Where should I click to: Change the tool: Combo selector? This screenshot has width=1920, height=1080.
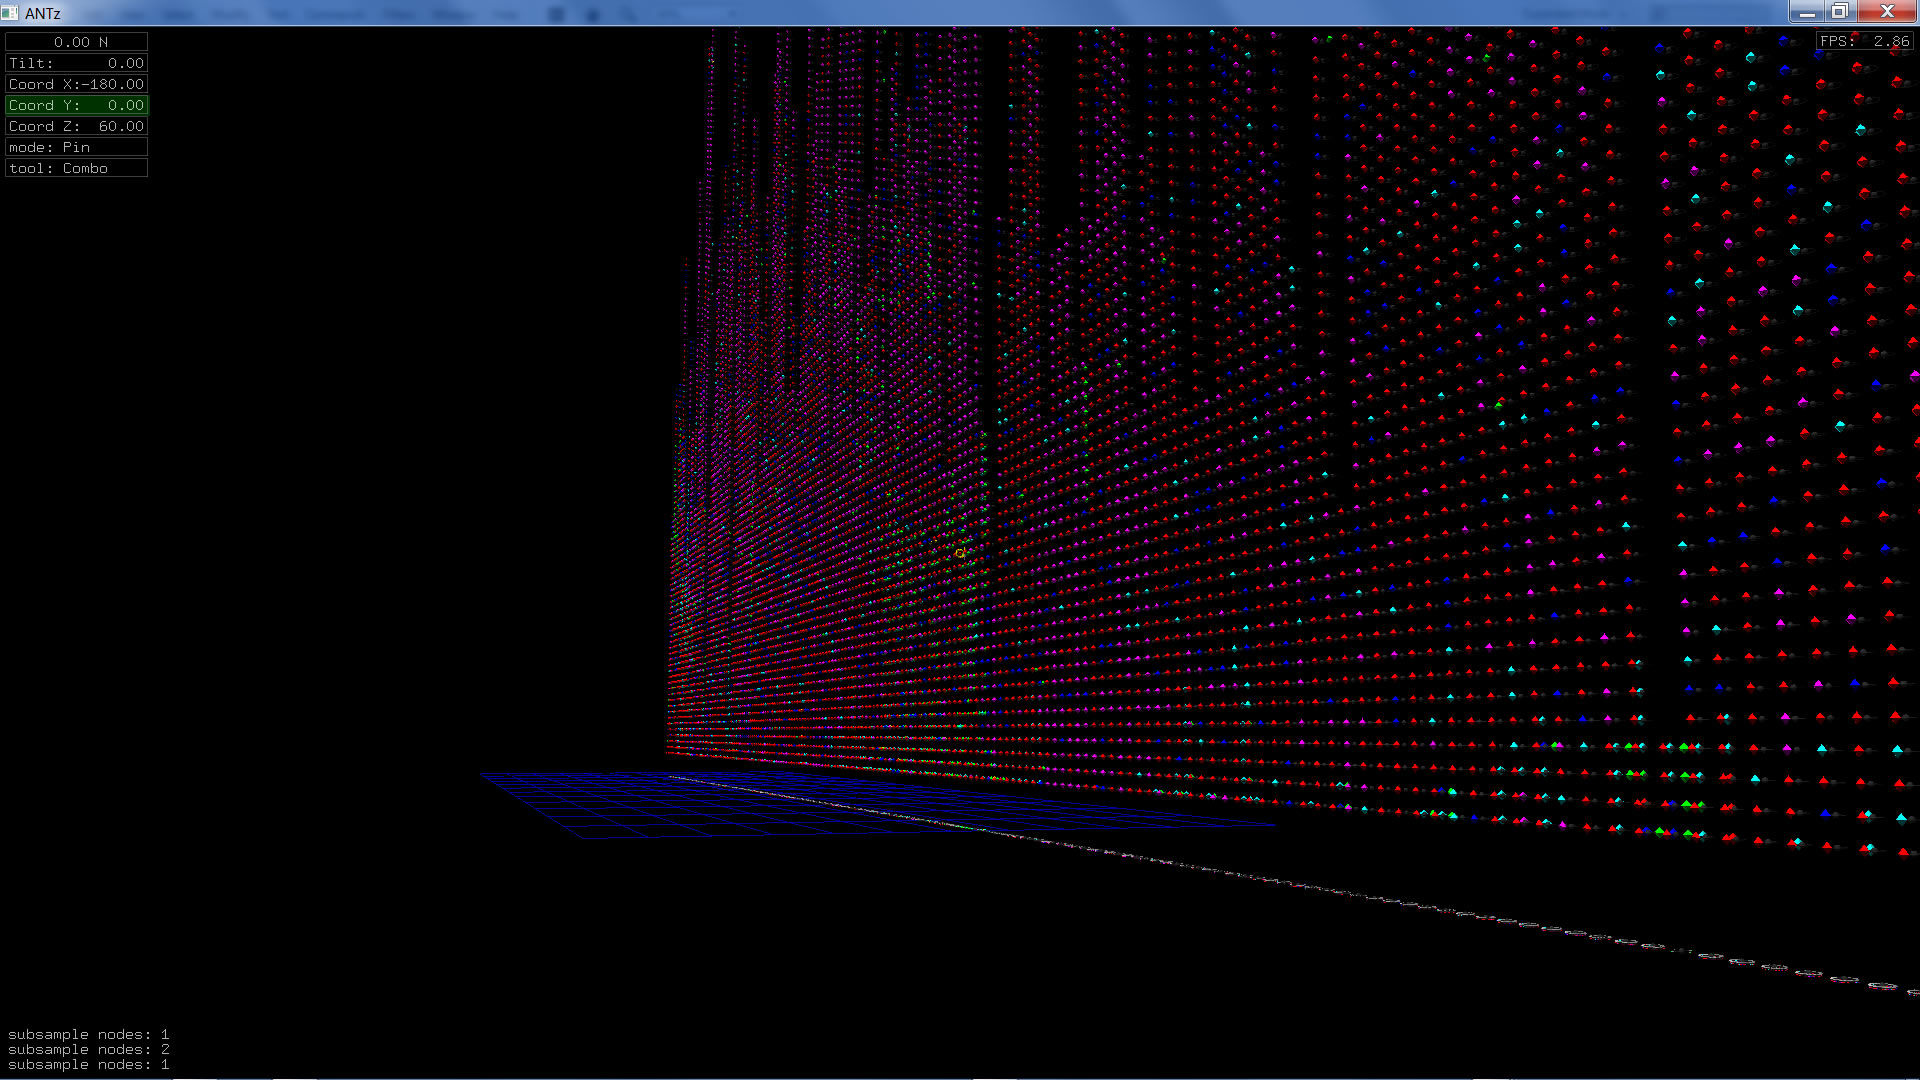click(x=77, y=168)
